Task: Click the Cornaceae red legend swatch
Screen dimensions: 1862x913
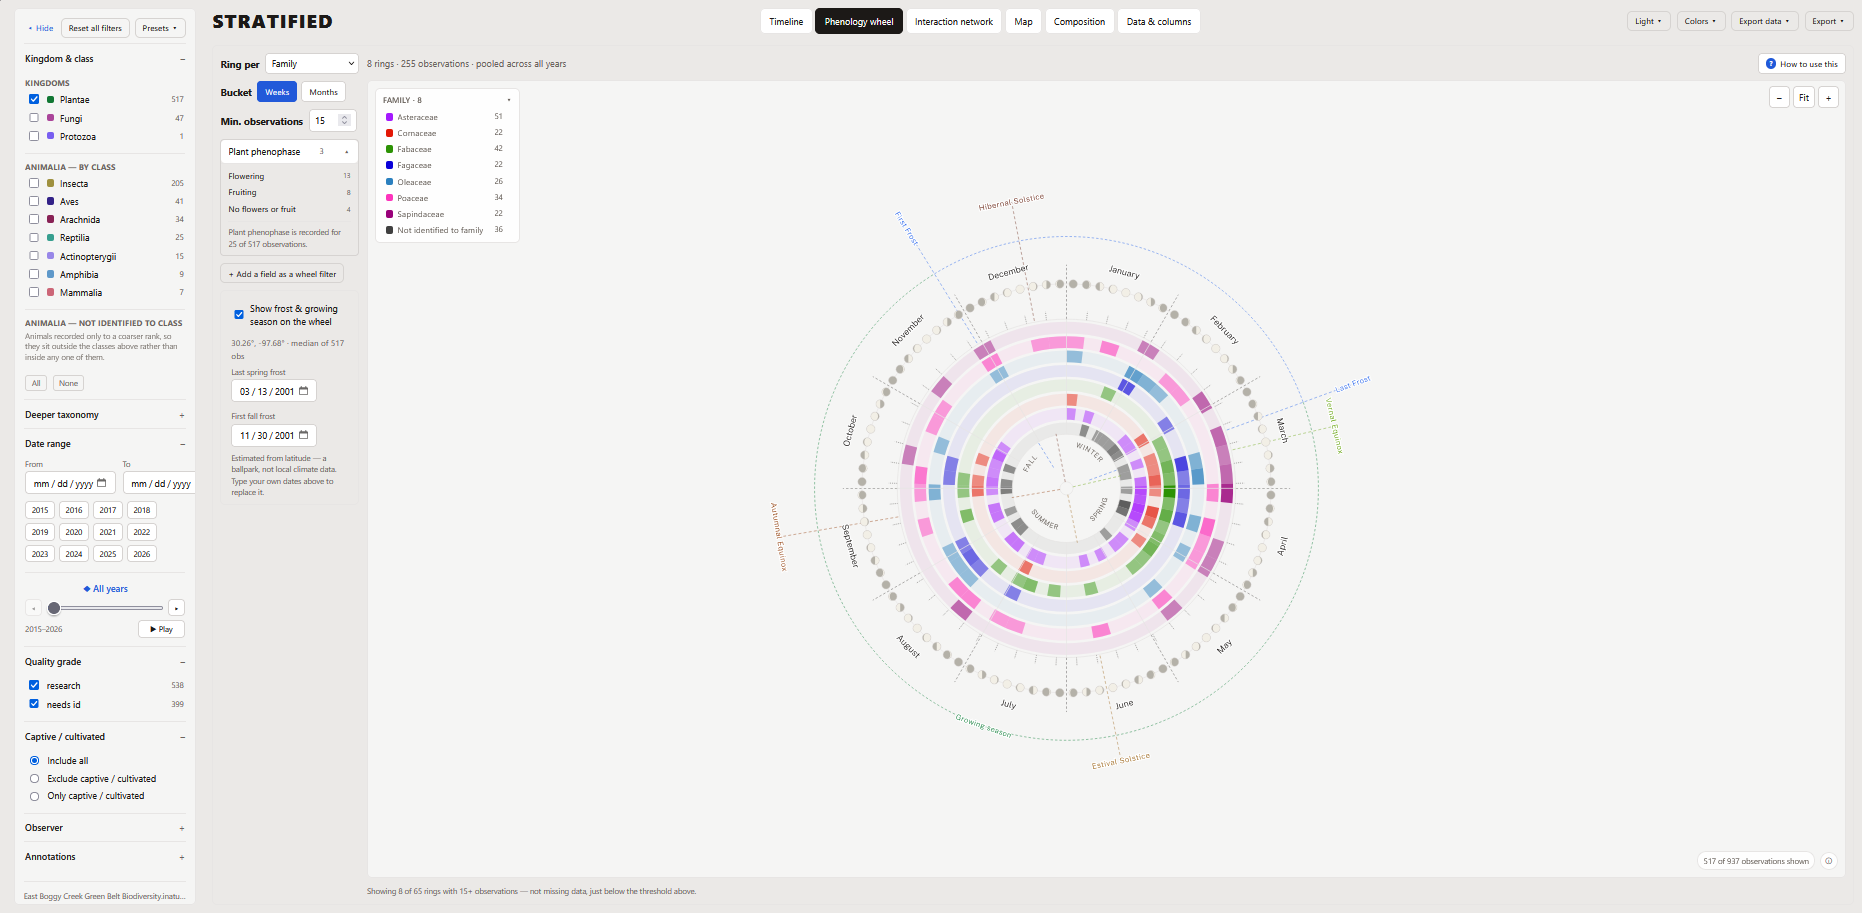Action: (389, 133)
